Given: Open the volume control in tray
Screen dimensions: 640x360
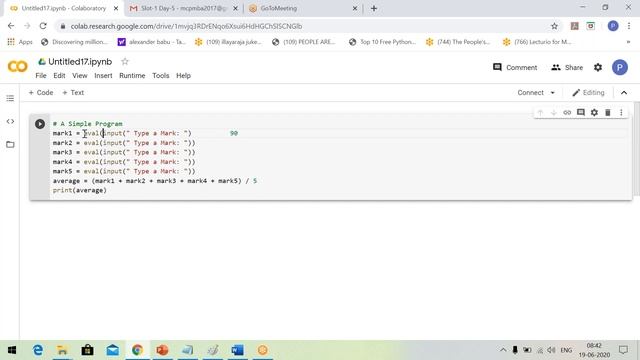Looking at the screenshot, I should pos(551,350).
